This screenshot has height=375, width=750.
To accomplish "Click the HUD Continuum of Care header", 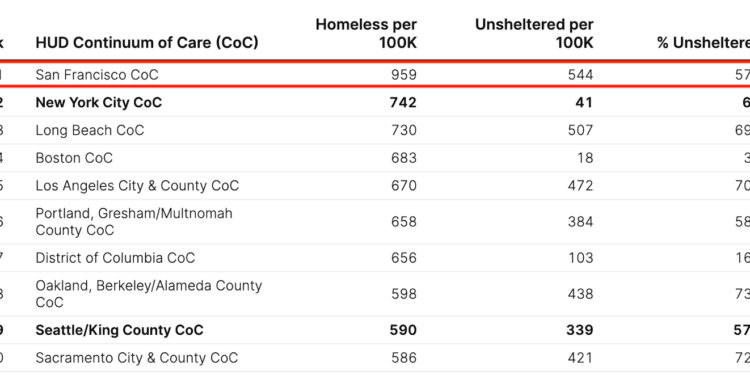I will click(147, 43).
